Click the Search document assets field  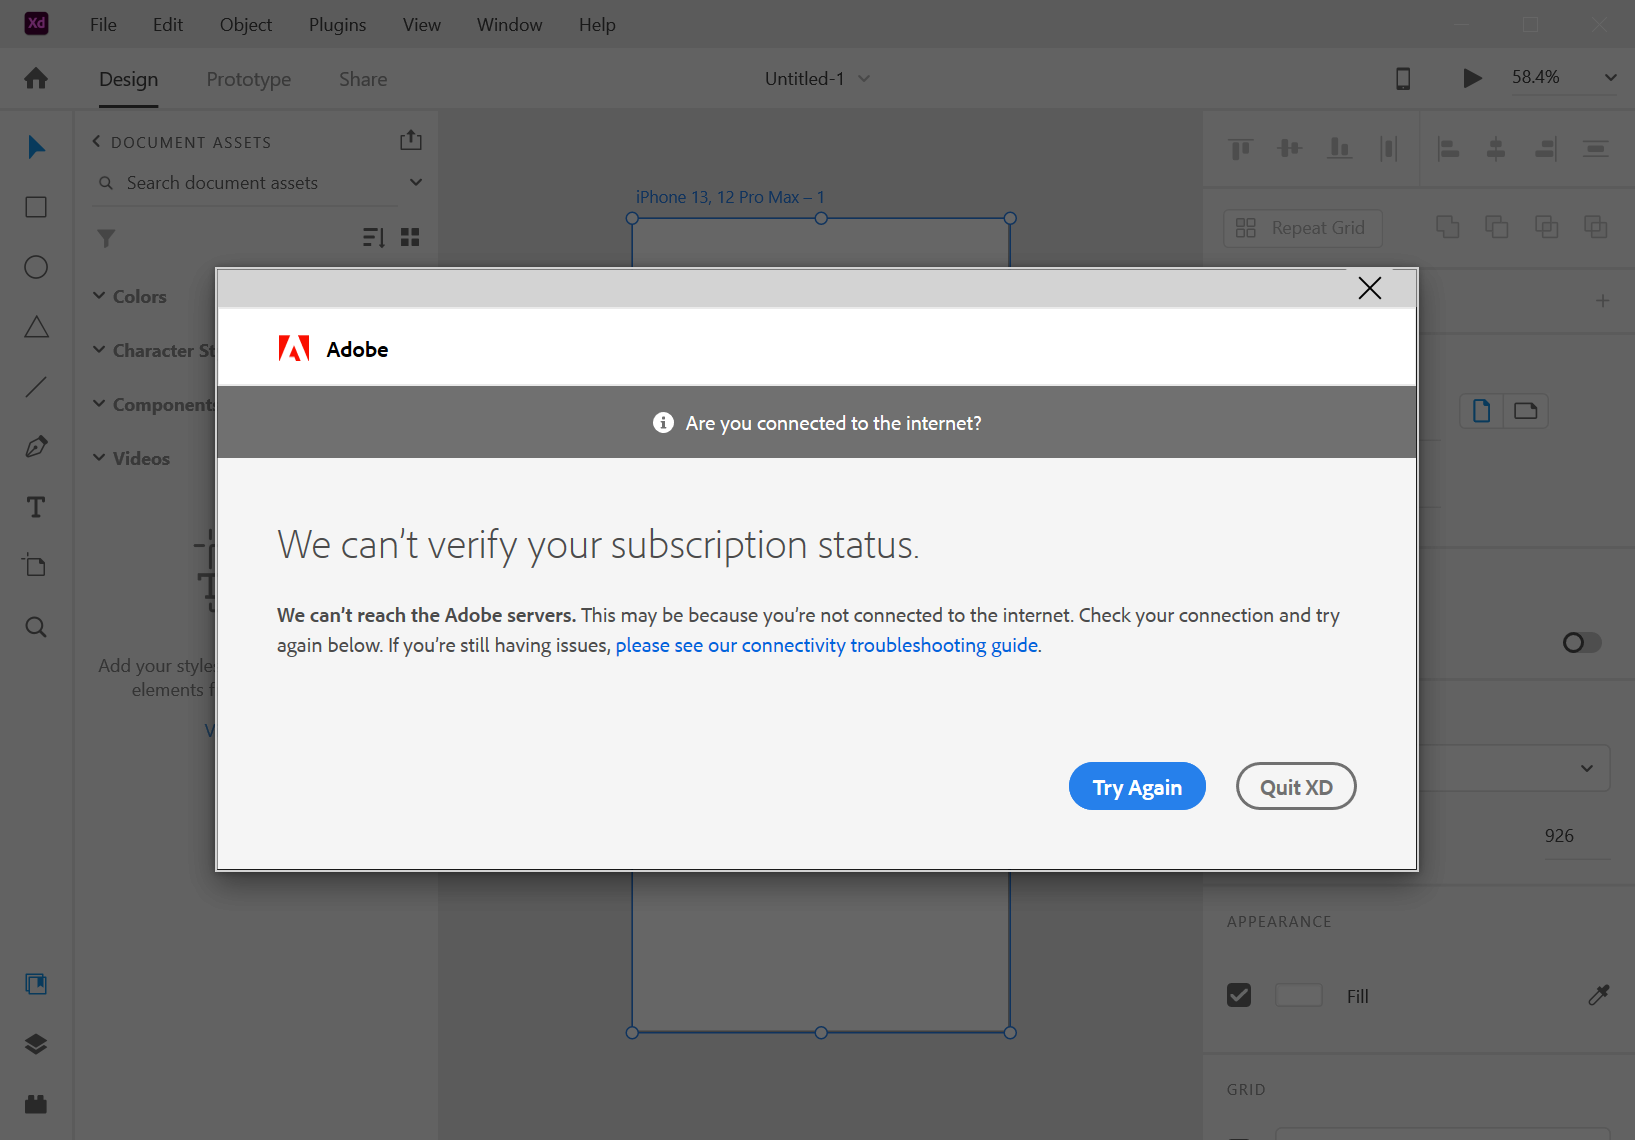tap(222, 182)
